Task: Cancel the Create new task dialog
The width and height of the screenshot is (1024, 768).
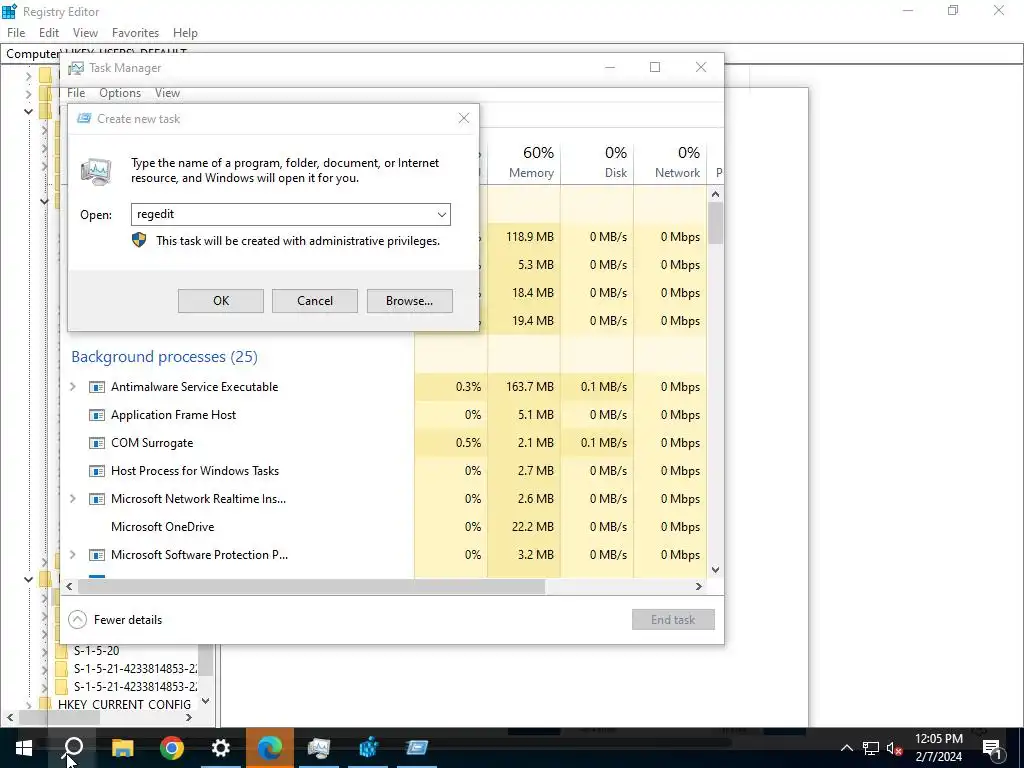Action: click(x=315, y=301)
